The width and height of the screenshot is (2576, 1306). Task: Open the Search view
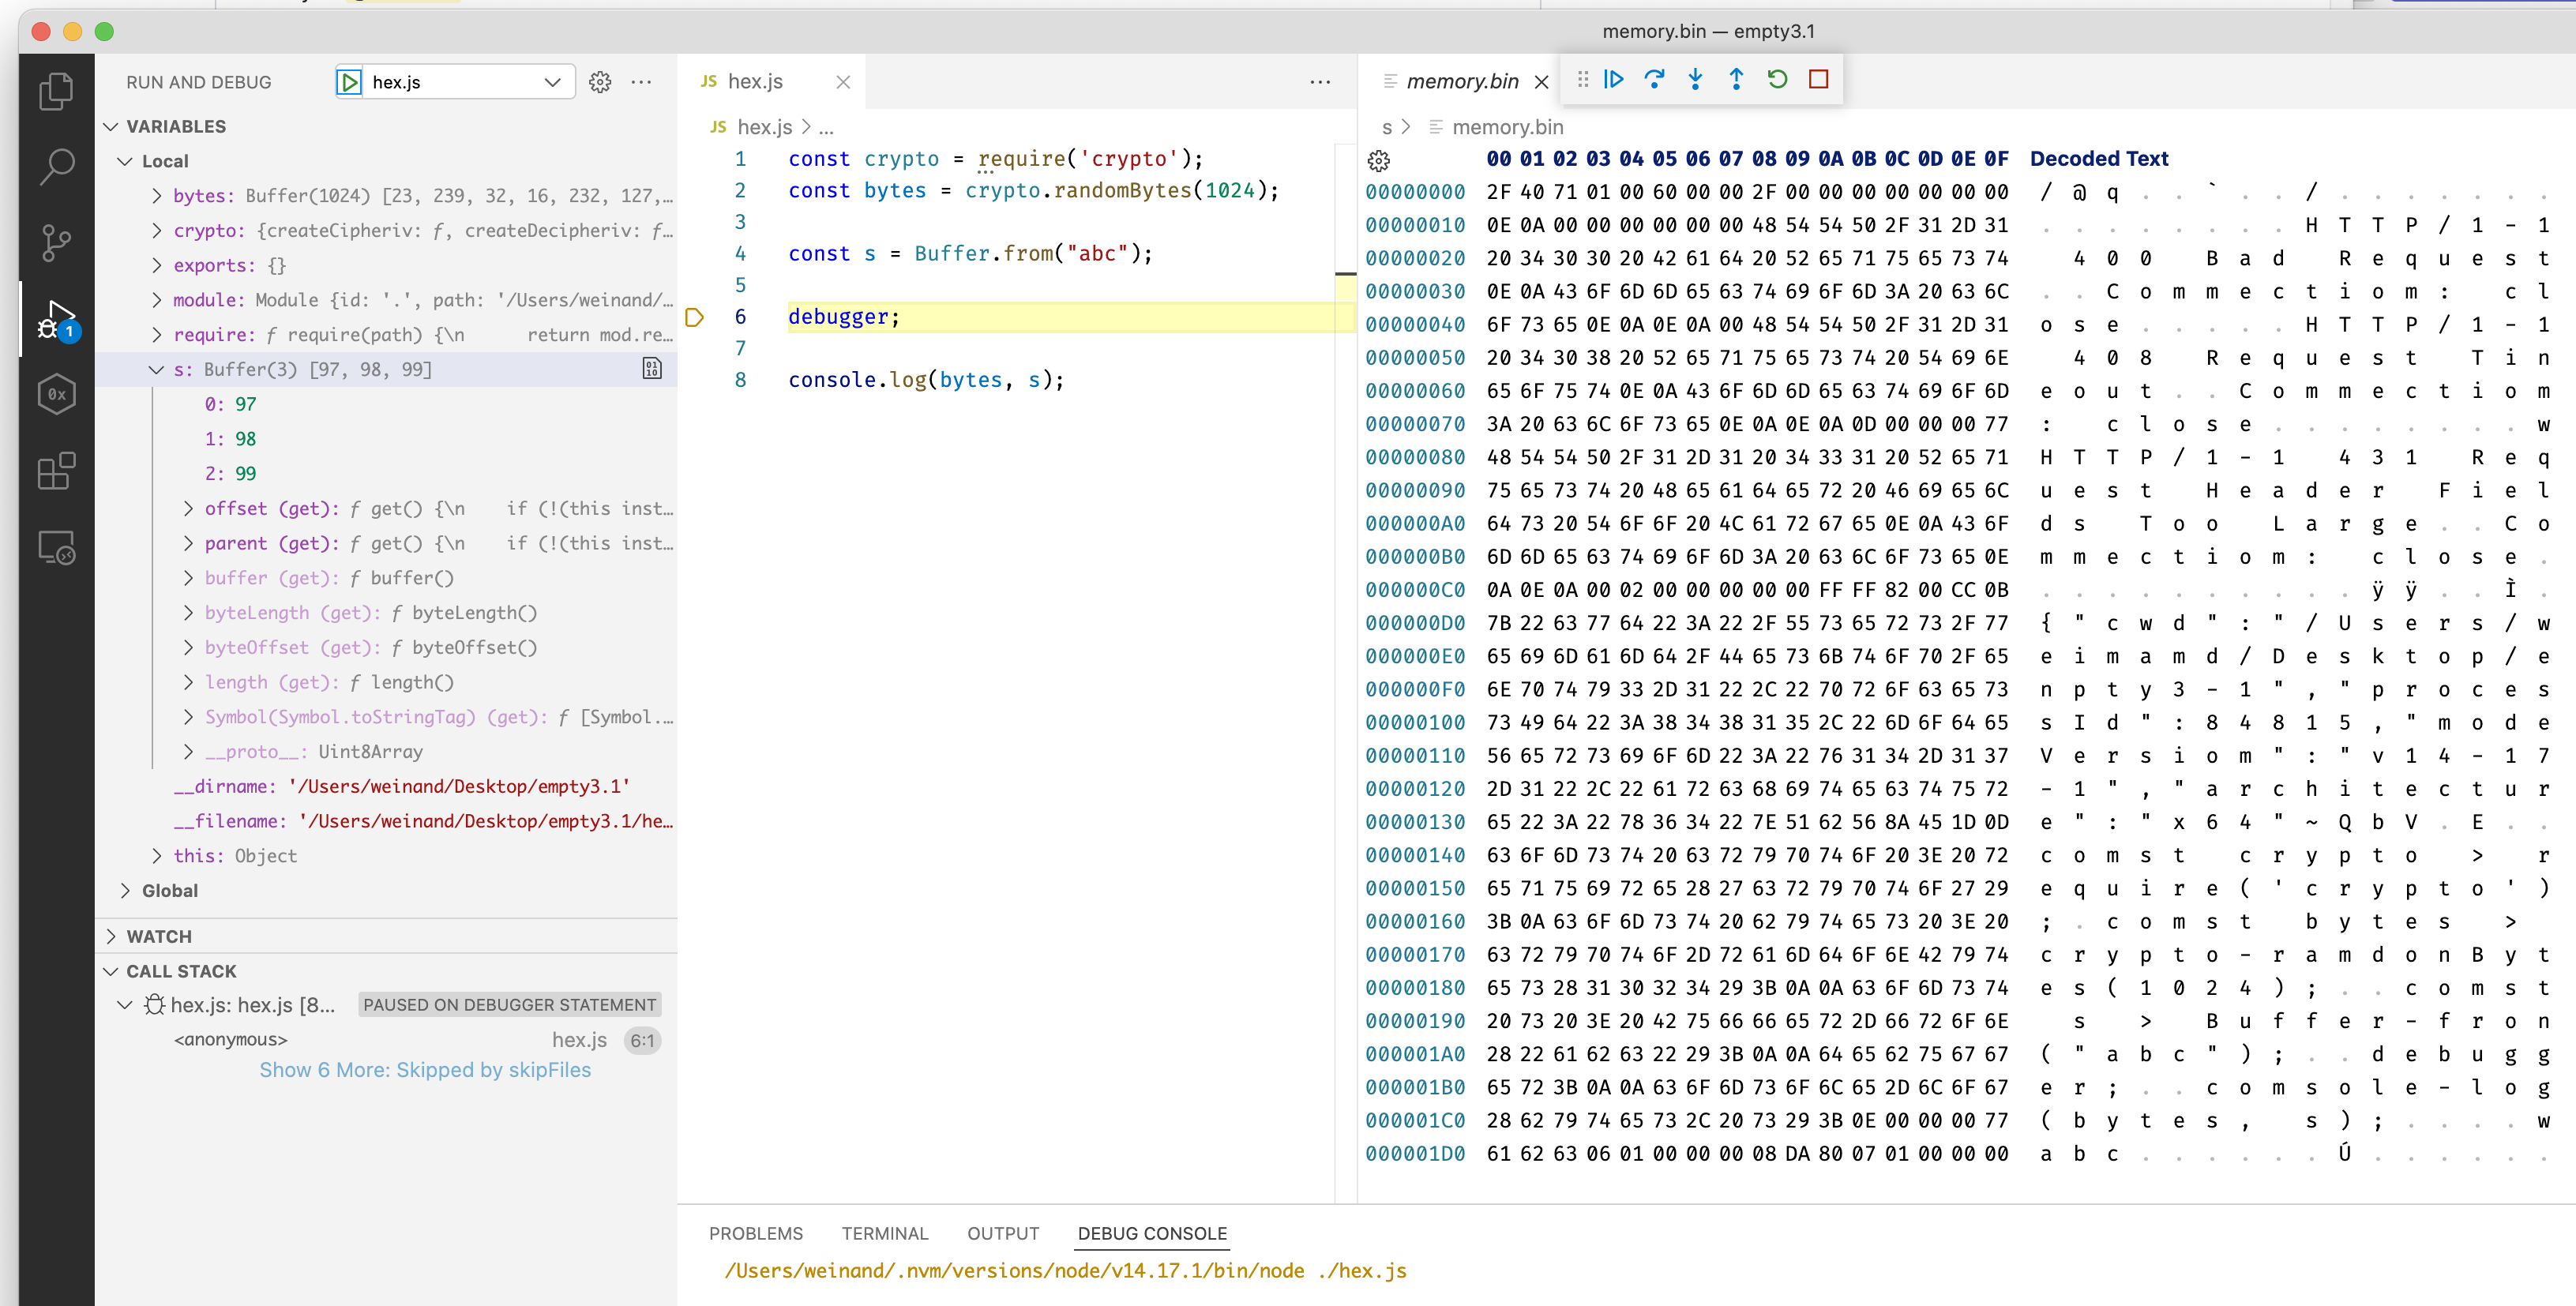56,166
